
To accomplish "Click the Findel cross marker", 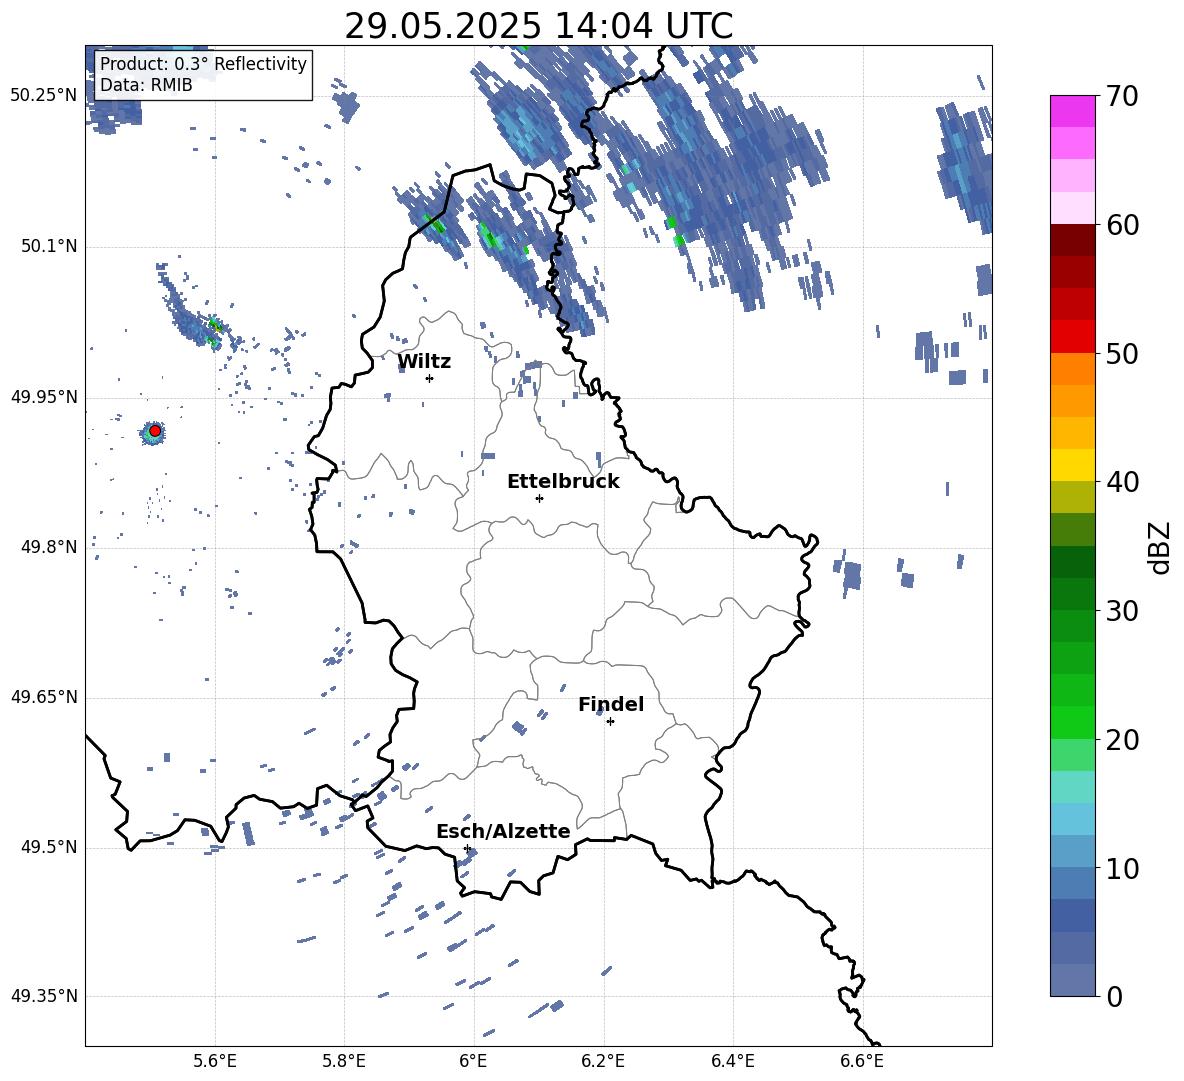I will coord(610,722).
